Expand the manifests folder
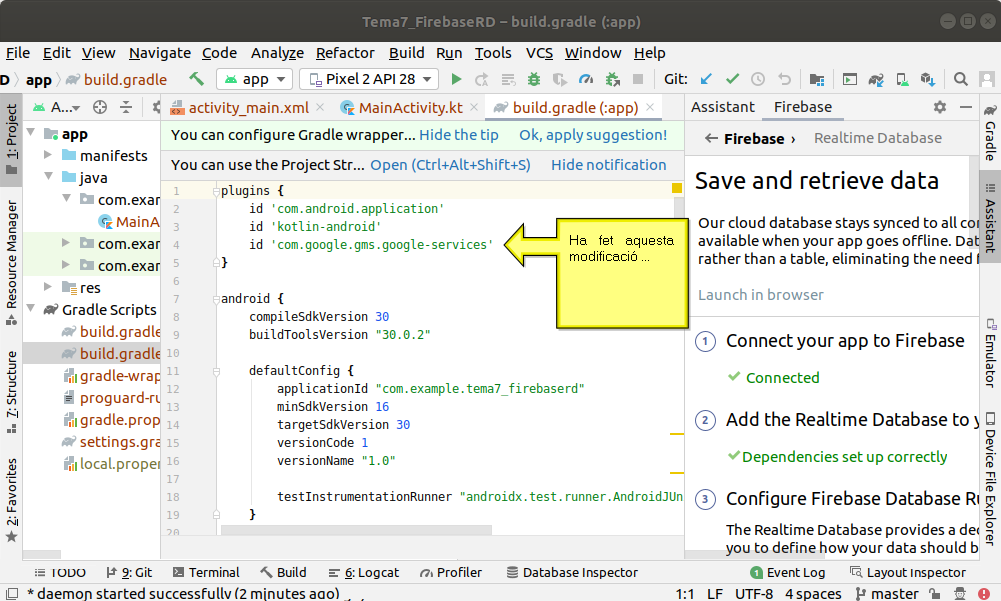Screen dimensions: 1001x601 click(x=48, y=155)
